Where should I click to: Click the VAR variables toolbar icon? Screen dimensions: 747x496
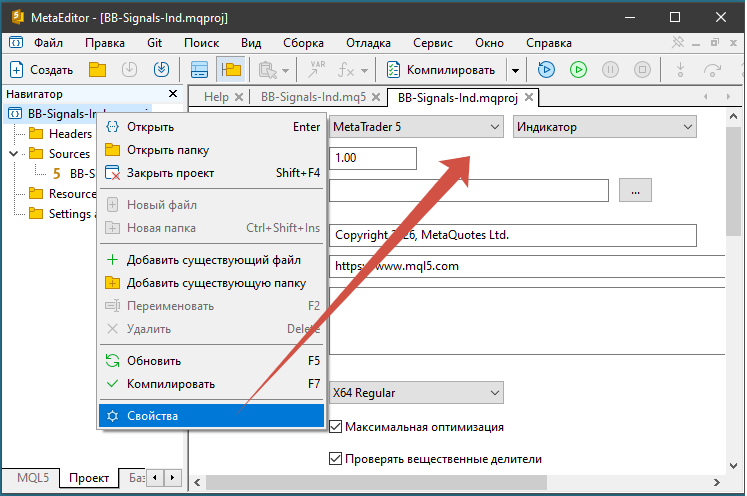316,70
